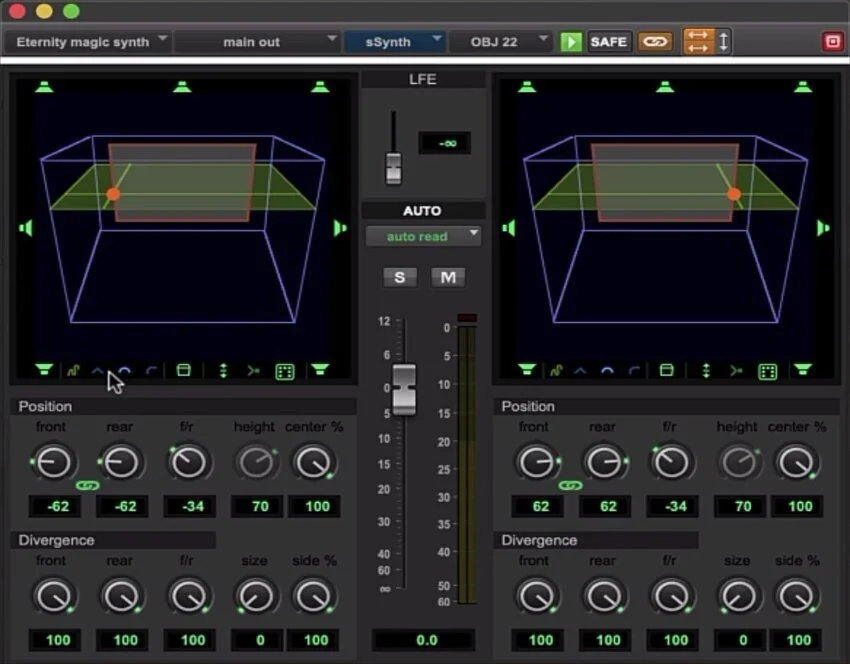Click the left panner height value field 70
Viewport: 850px width, 664px height.
(257, 506)
